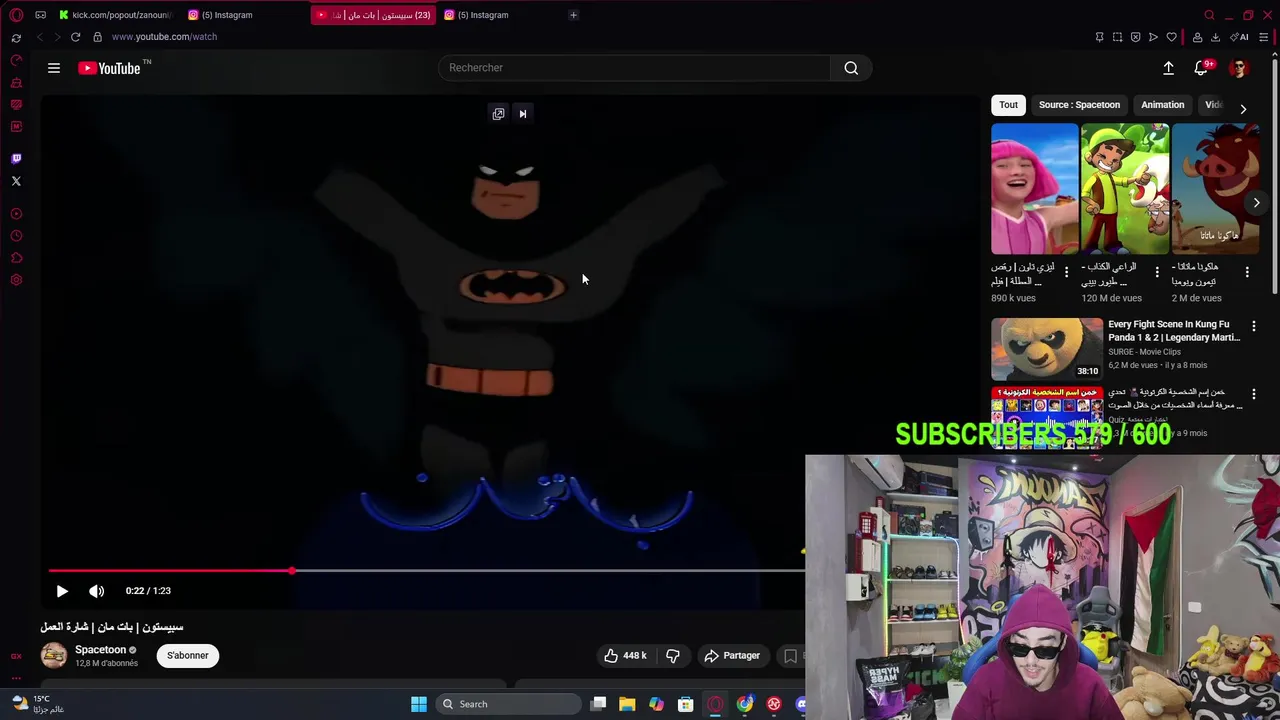Open the history clock sidebar icon
Viewport: 1280px width, 720px height.
16,236
